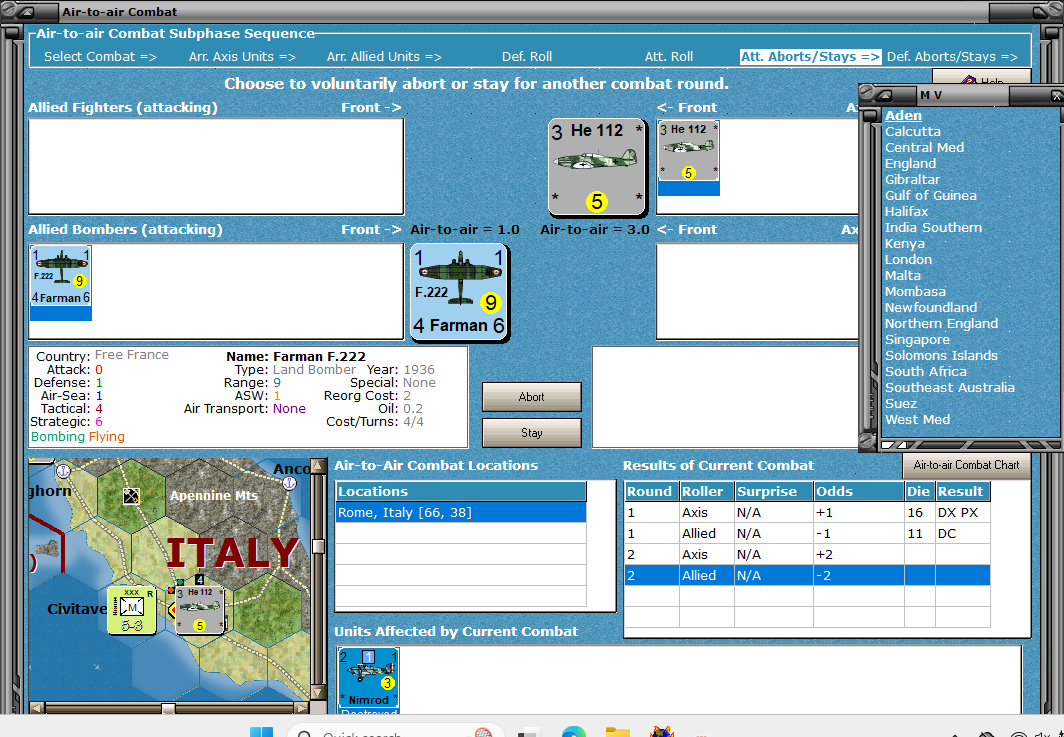Select Central Med in the M V list
The image size is (1064, 737).
pos(924,147)
